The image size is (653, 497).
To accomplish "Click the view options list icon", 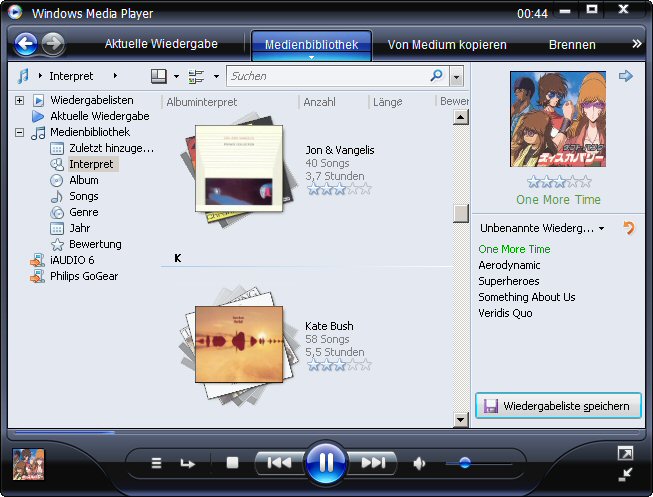I will click(196, 77).
